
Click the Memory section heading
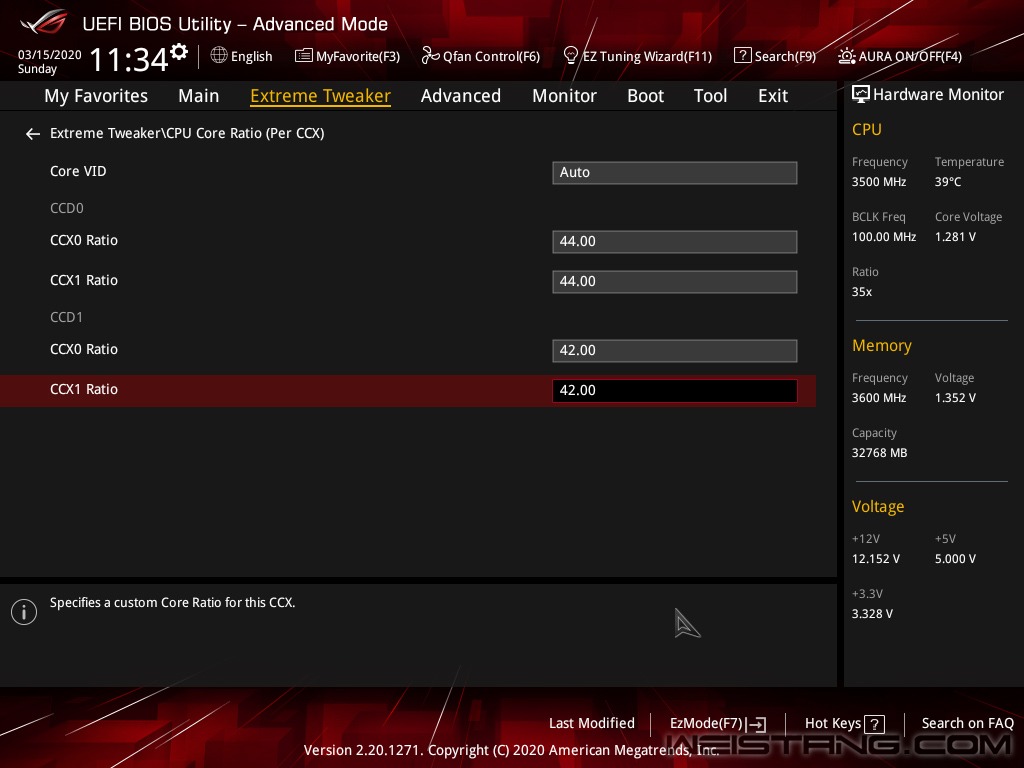click(x=881, y=345)
